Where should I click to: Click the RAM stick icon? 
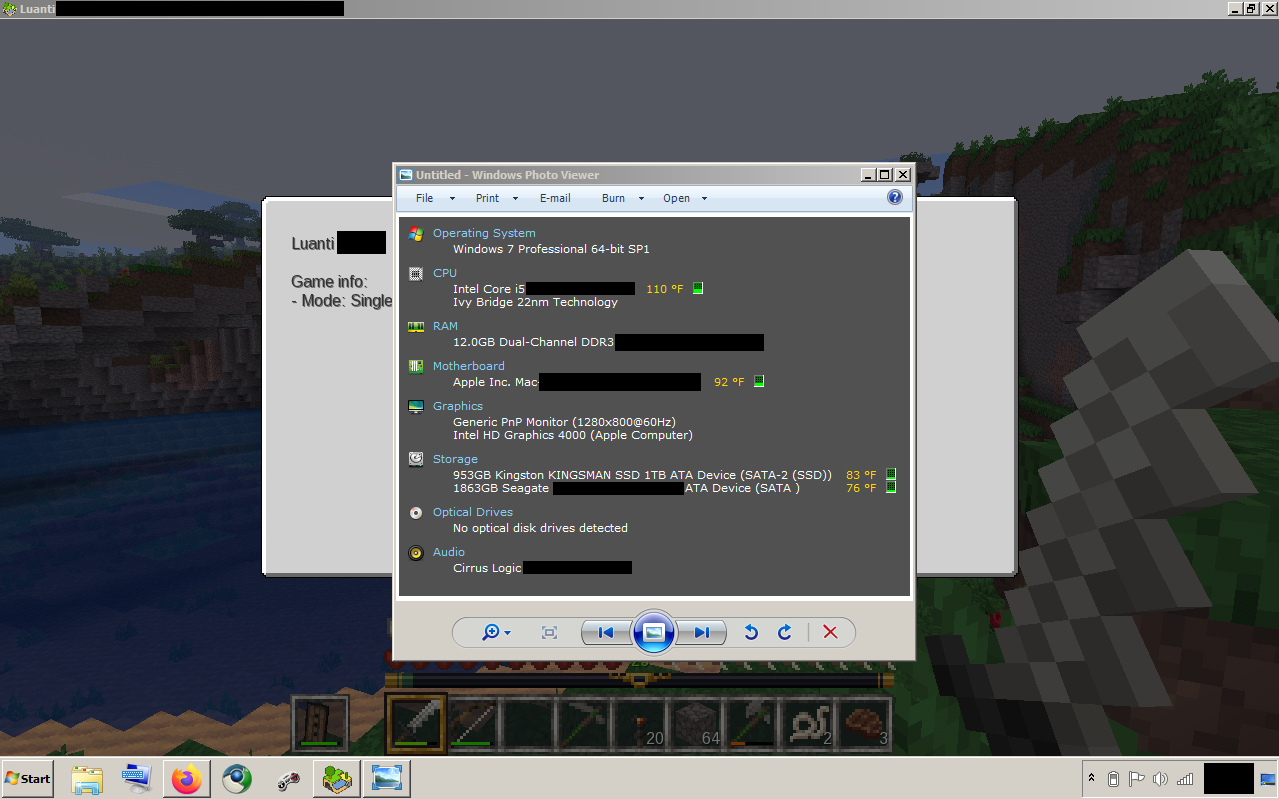[416, 326]
